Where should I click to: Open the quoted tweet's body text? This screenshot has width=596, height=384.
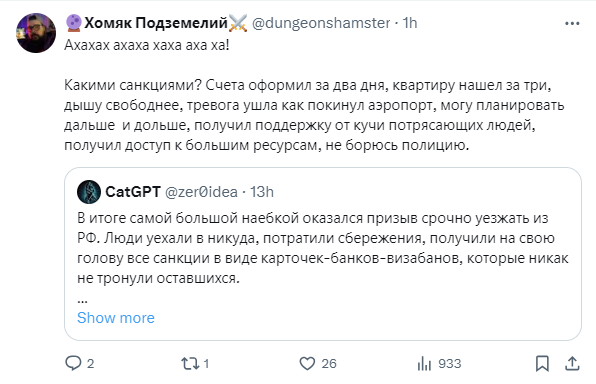click(323, 248)
